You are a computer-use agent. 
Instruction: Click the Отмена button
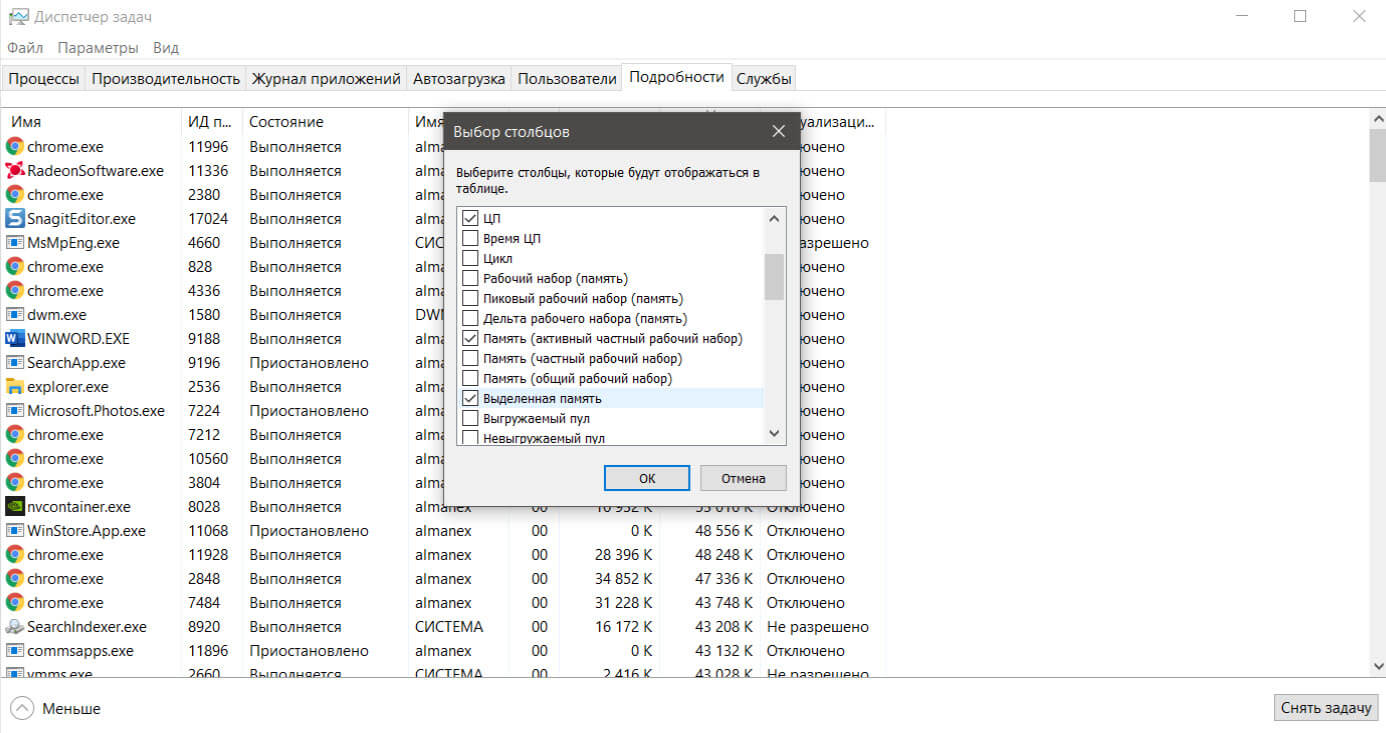[x=743, y=478]
